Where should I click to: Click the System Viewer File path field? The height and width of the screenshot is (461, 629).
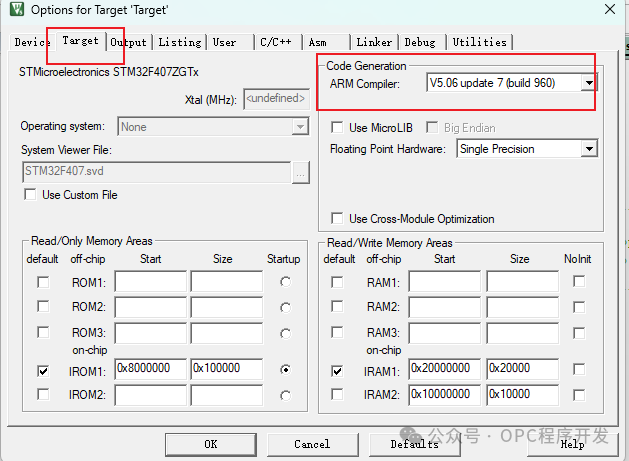(x=156, y=172)
